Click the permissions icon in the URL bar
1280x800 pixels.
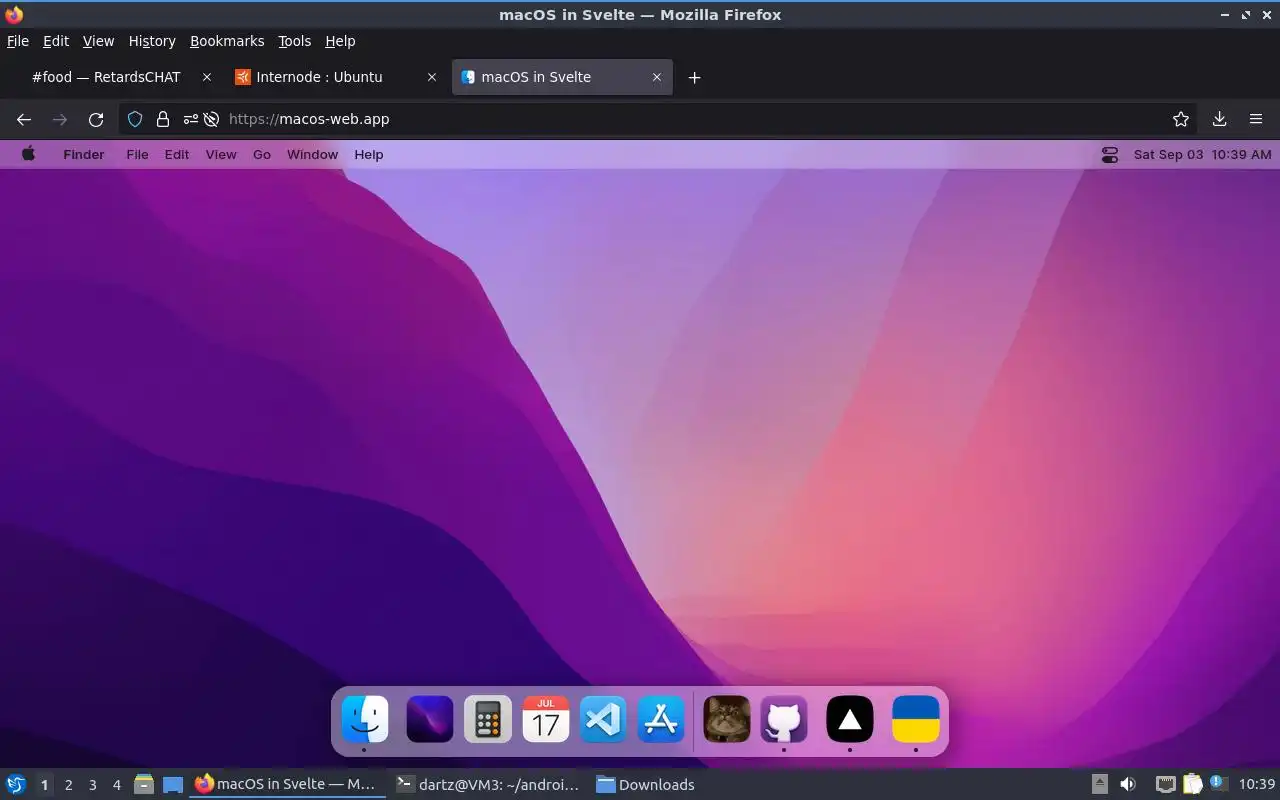tap(191, 119)
